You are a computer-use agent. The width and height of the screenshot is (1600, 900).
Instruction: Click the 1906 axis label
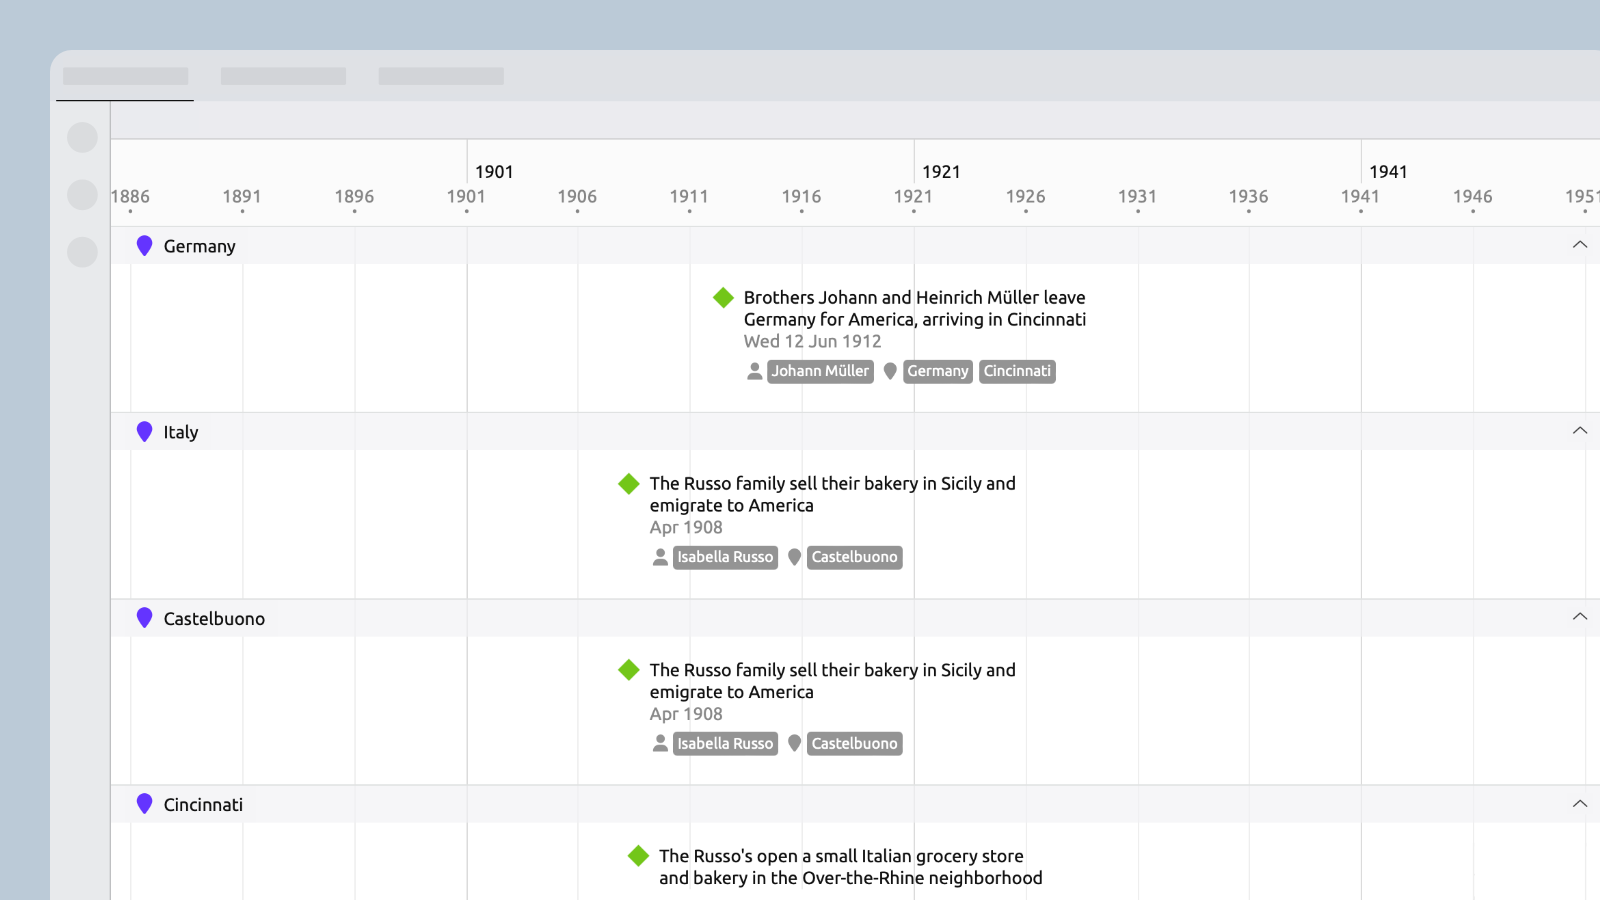click(x=577, y=197)
